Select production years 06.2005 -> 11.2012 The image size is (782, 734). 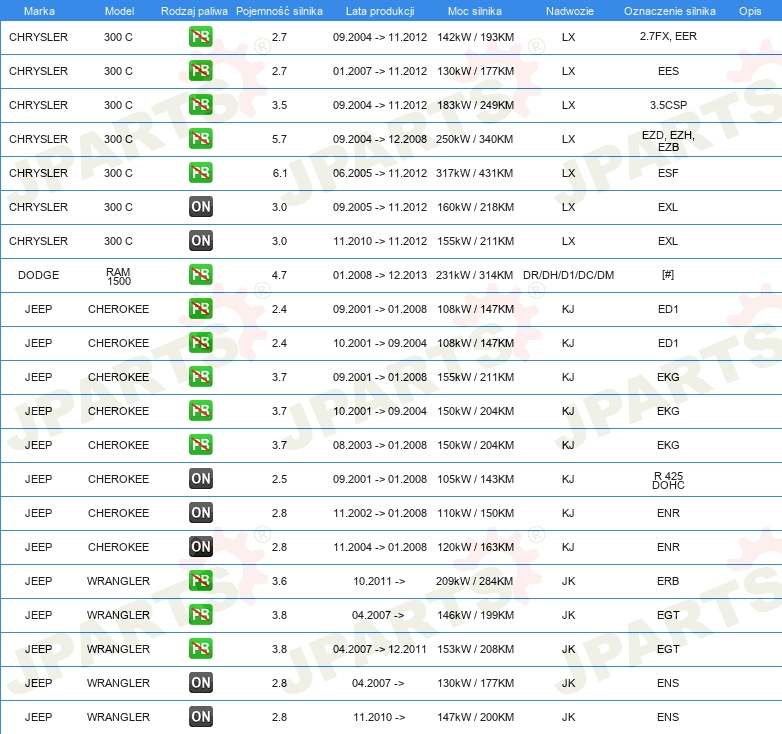point(380,173)
